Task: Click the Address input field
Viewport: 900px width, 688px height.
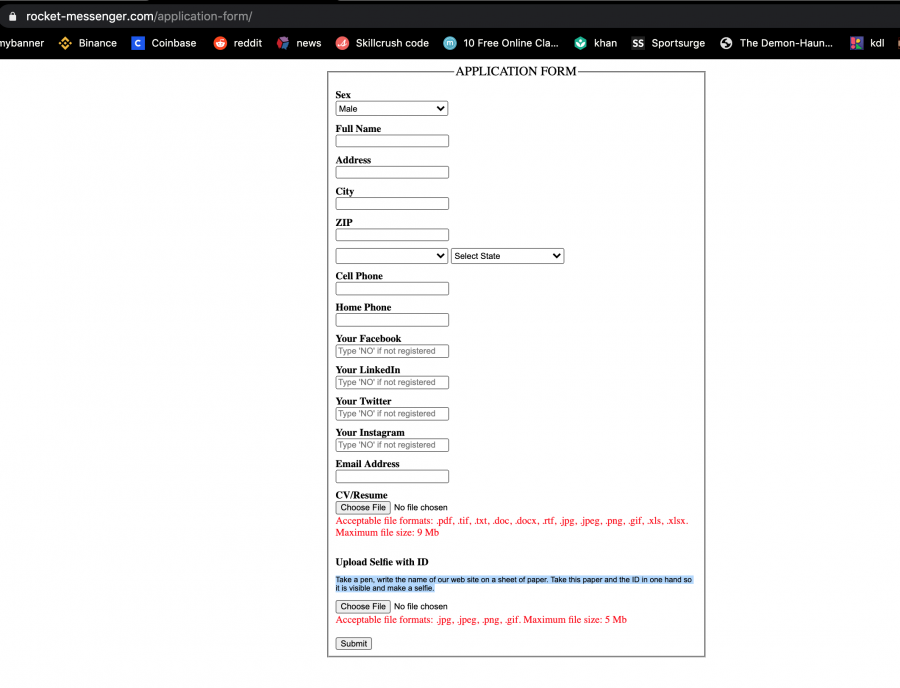Action: click(x=392, y=172)
